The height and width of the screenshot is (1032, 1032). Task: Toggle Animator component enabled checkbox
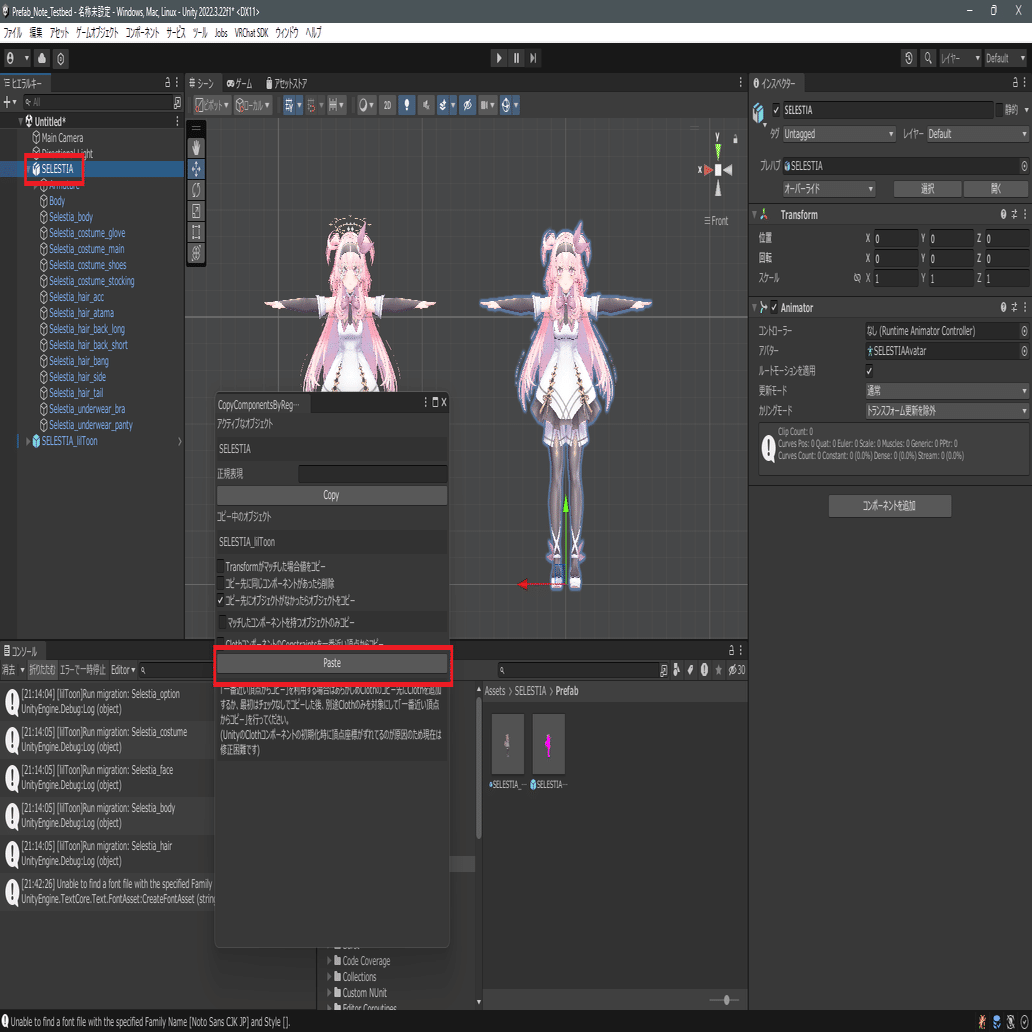tap(774, 307)
